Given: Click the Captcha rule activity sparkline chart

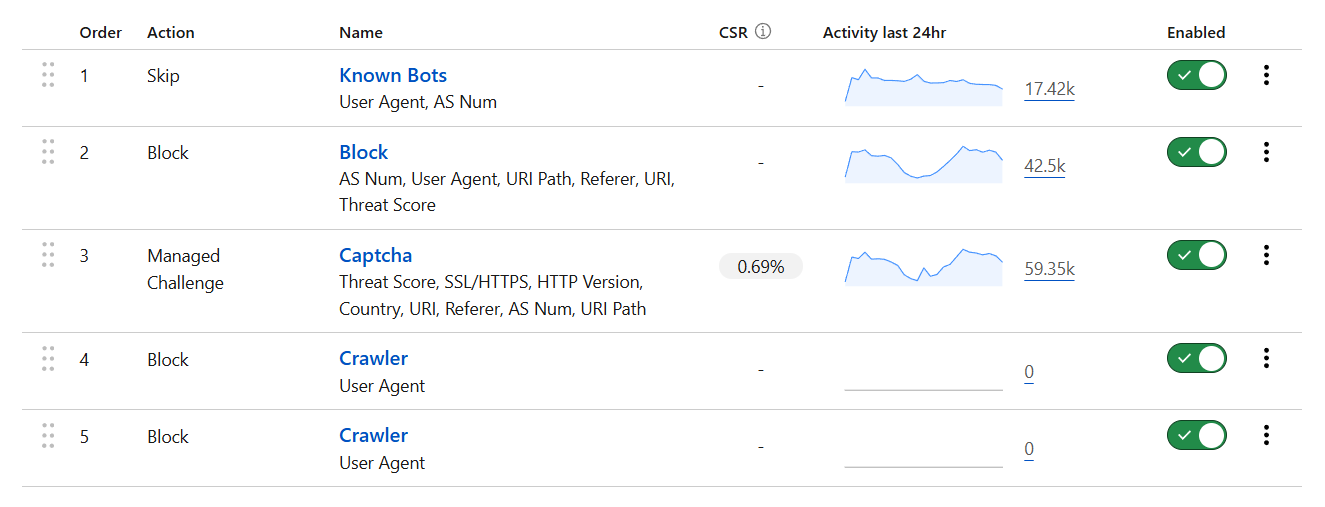Looking at the screenshot, I should point(923,267).
